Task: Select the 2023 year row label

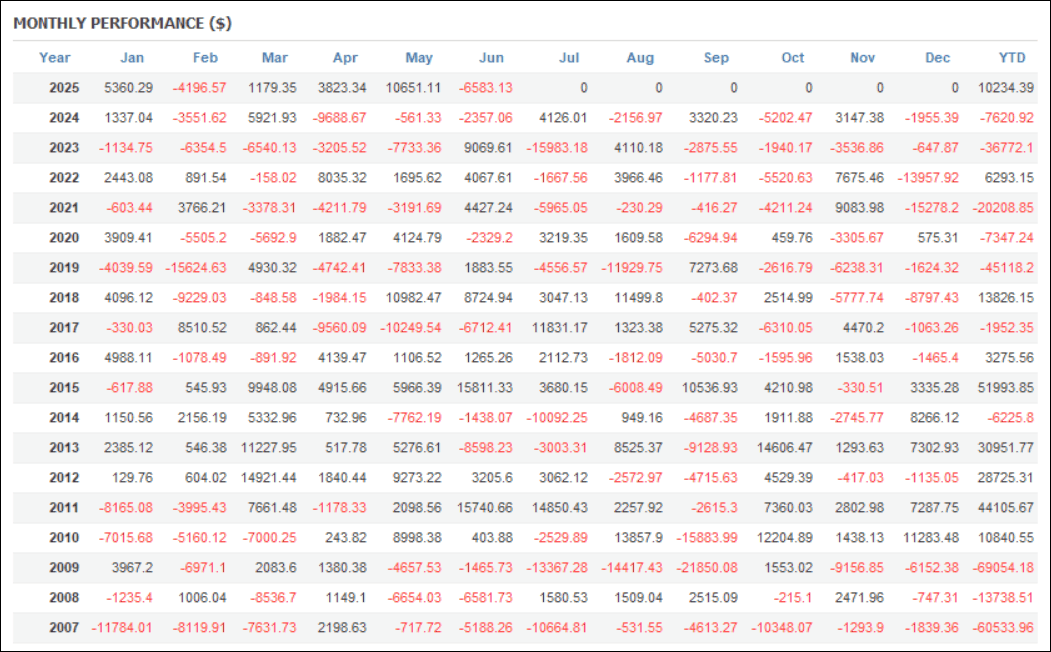Action: coord(64,147)
